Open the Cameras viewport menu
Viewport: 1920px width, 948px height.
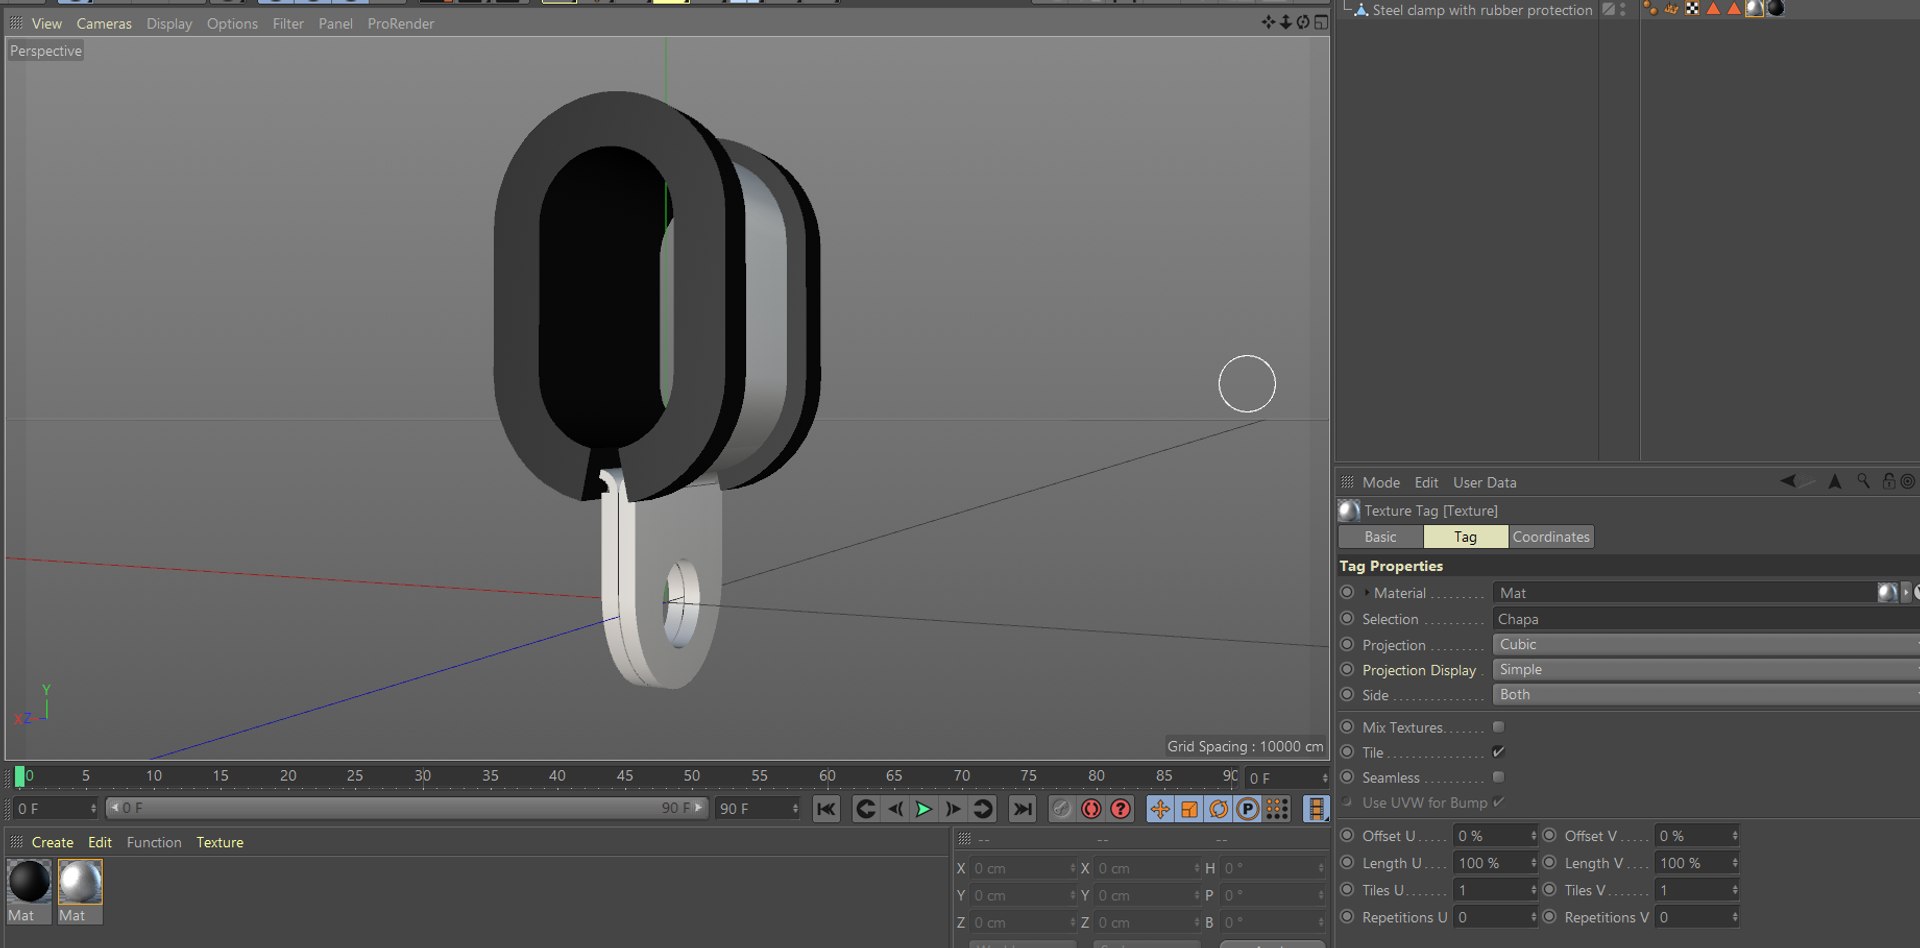(x=104, y=24)
